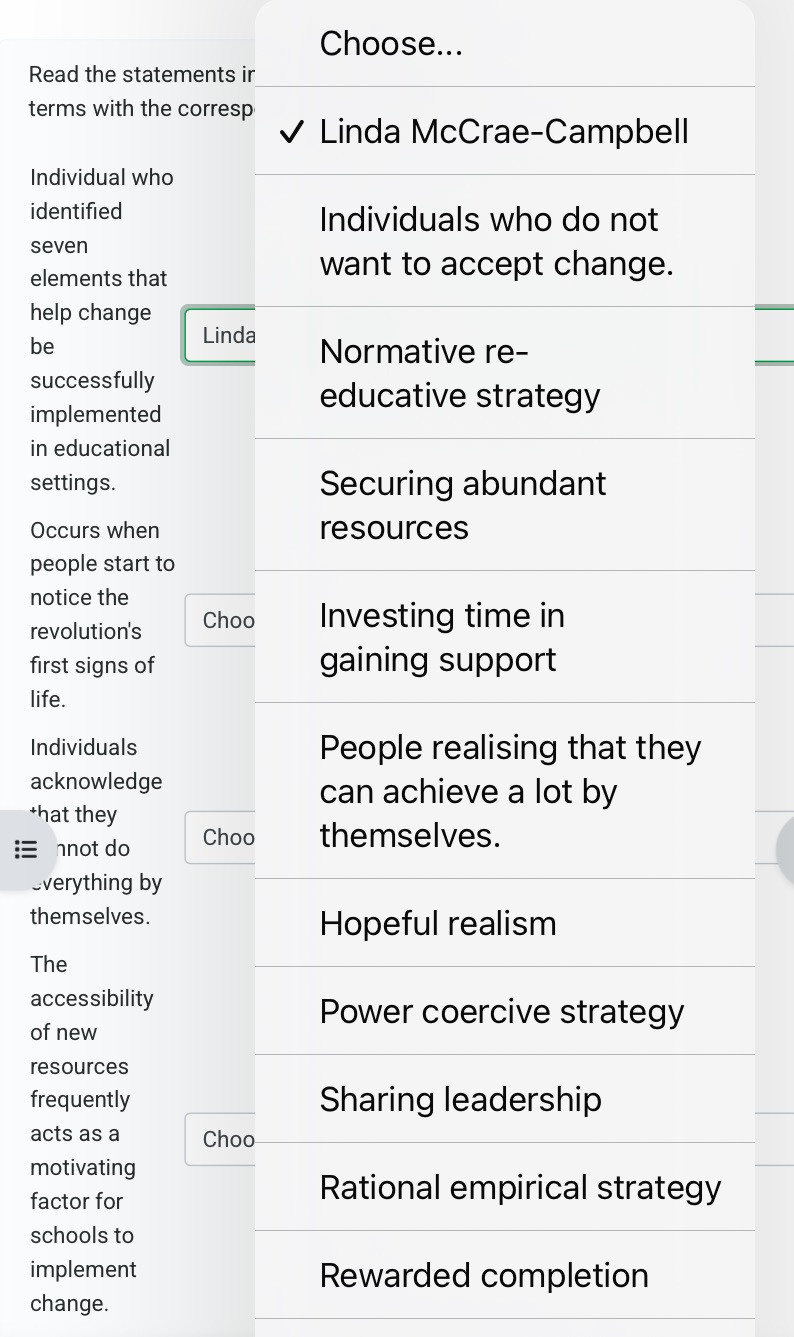Select the checked Linda McCrae-Campbell option

[x=503, y=131]
